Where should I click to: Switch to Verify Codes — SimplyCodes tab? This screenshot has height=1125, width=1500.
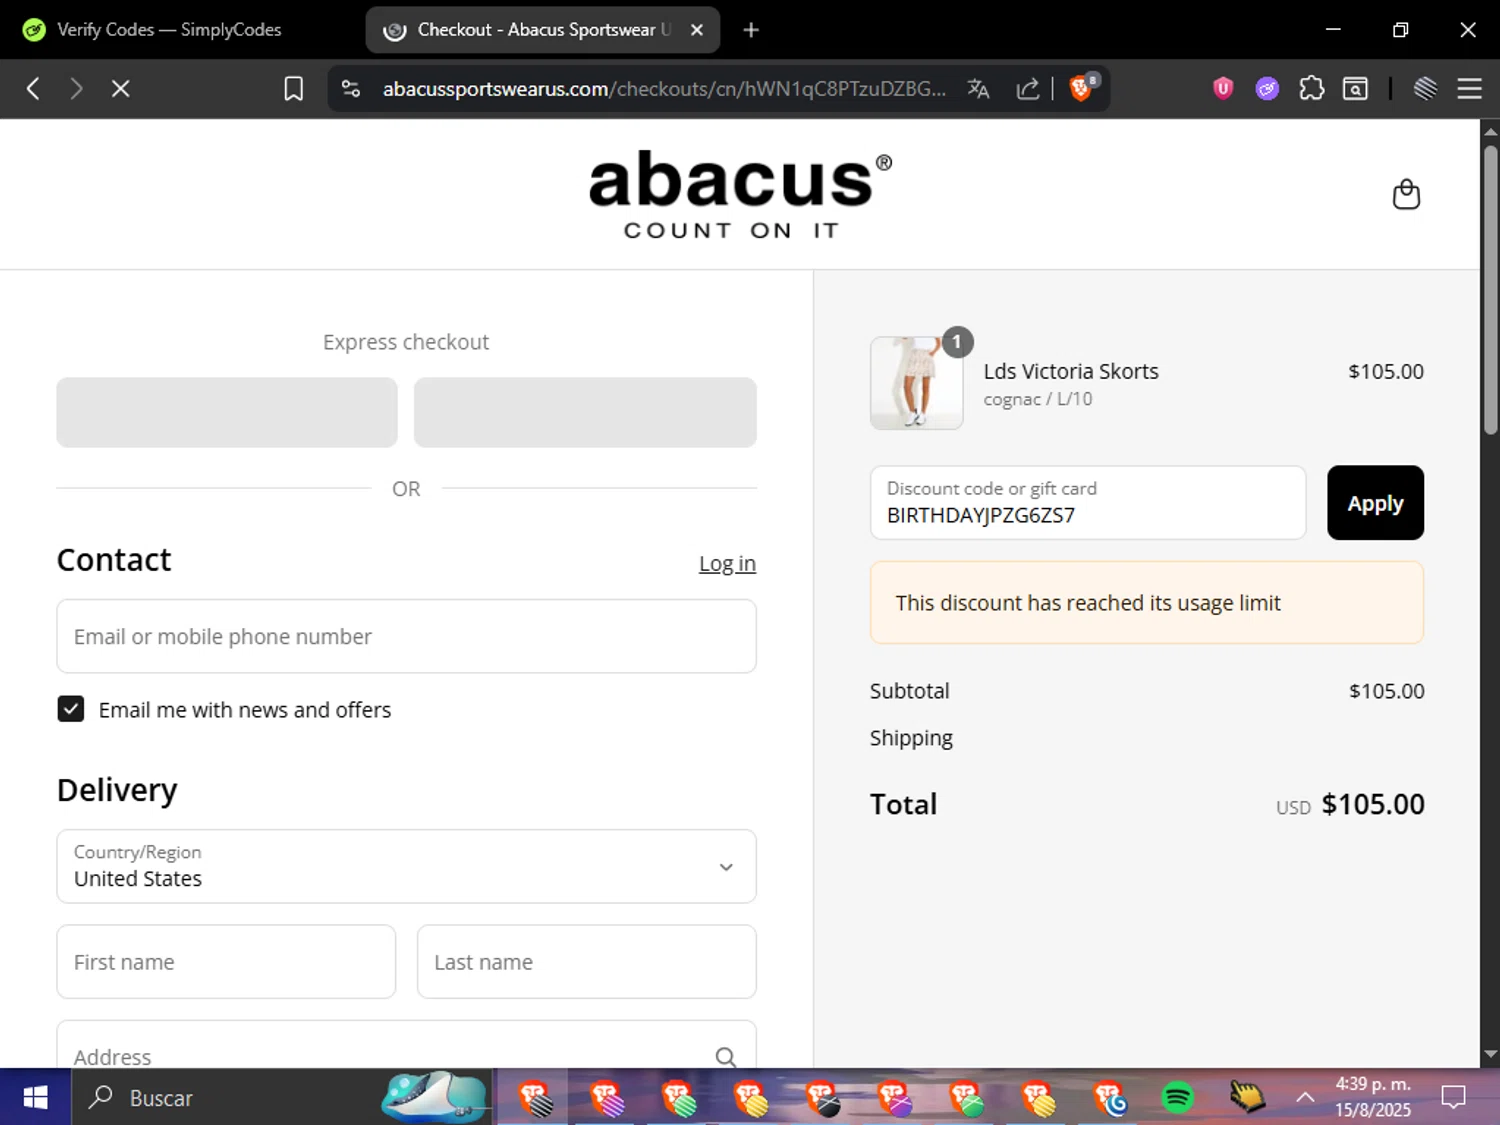(170, 30)
